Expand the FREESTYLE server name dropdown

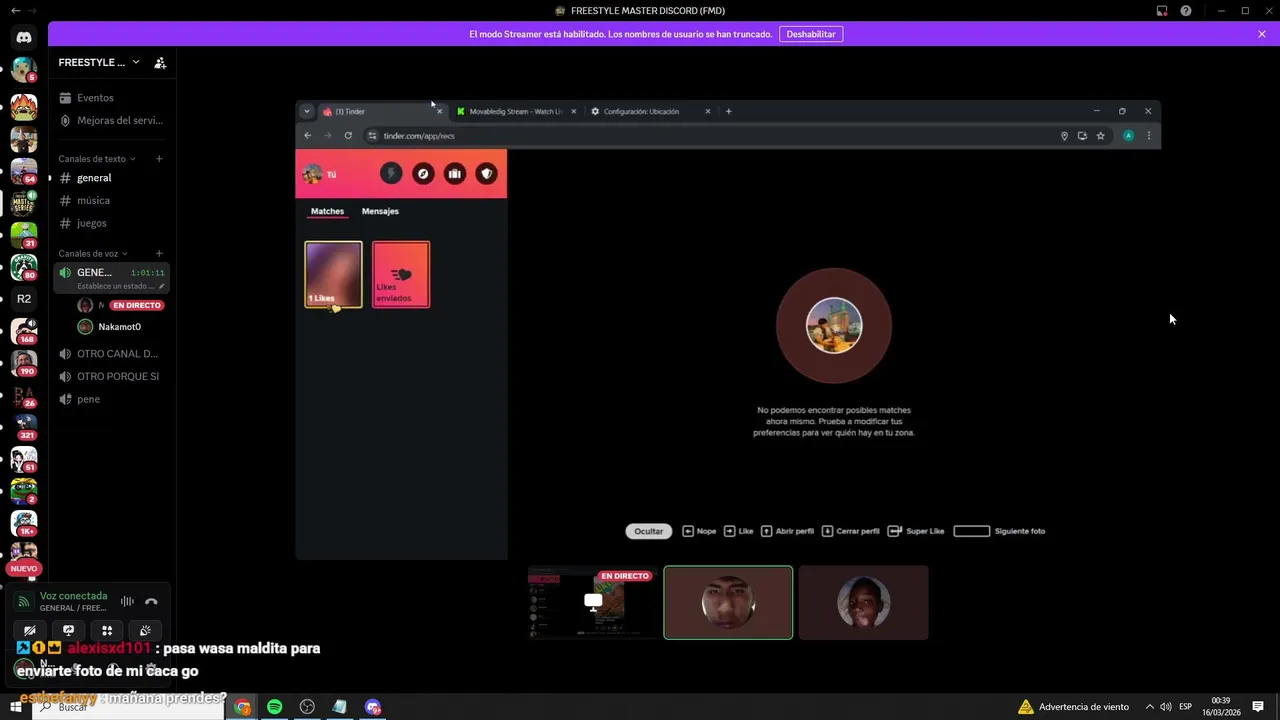click(x=99, y=62)
